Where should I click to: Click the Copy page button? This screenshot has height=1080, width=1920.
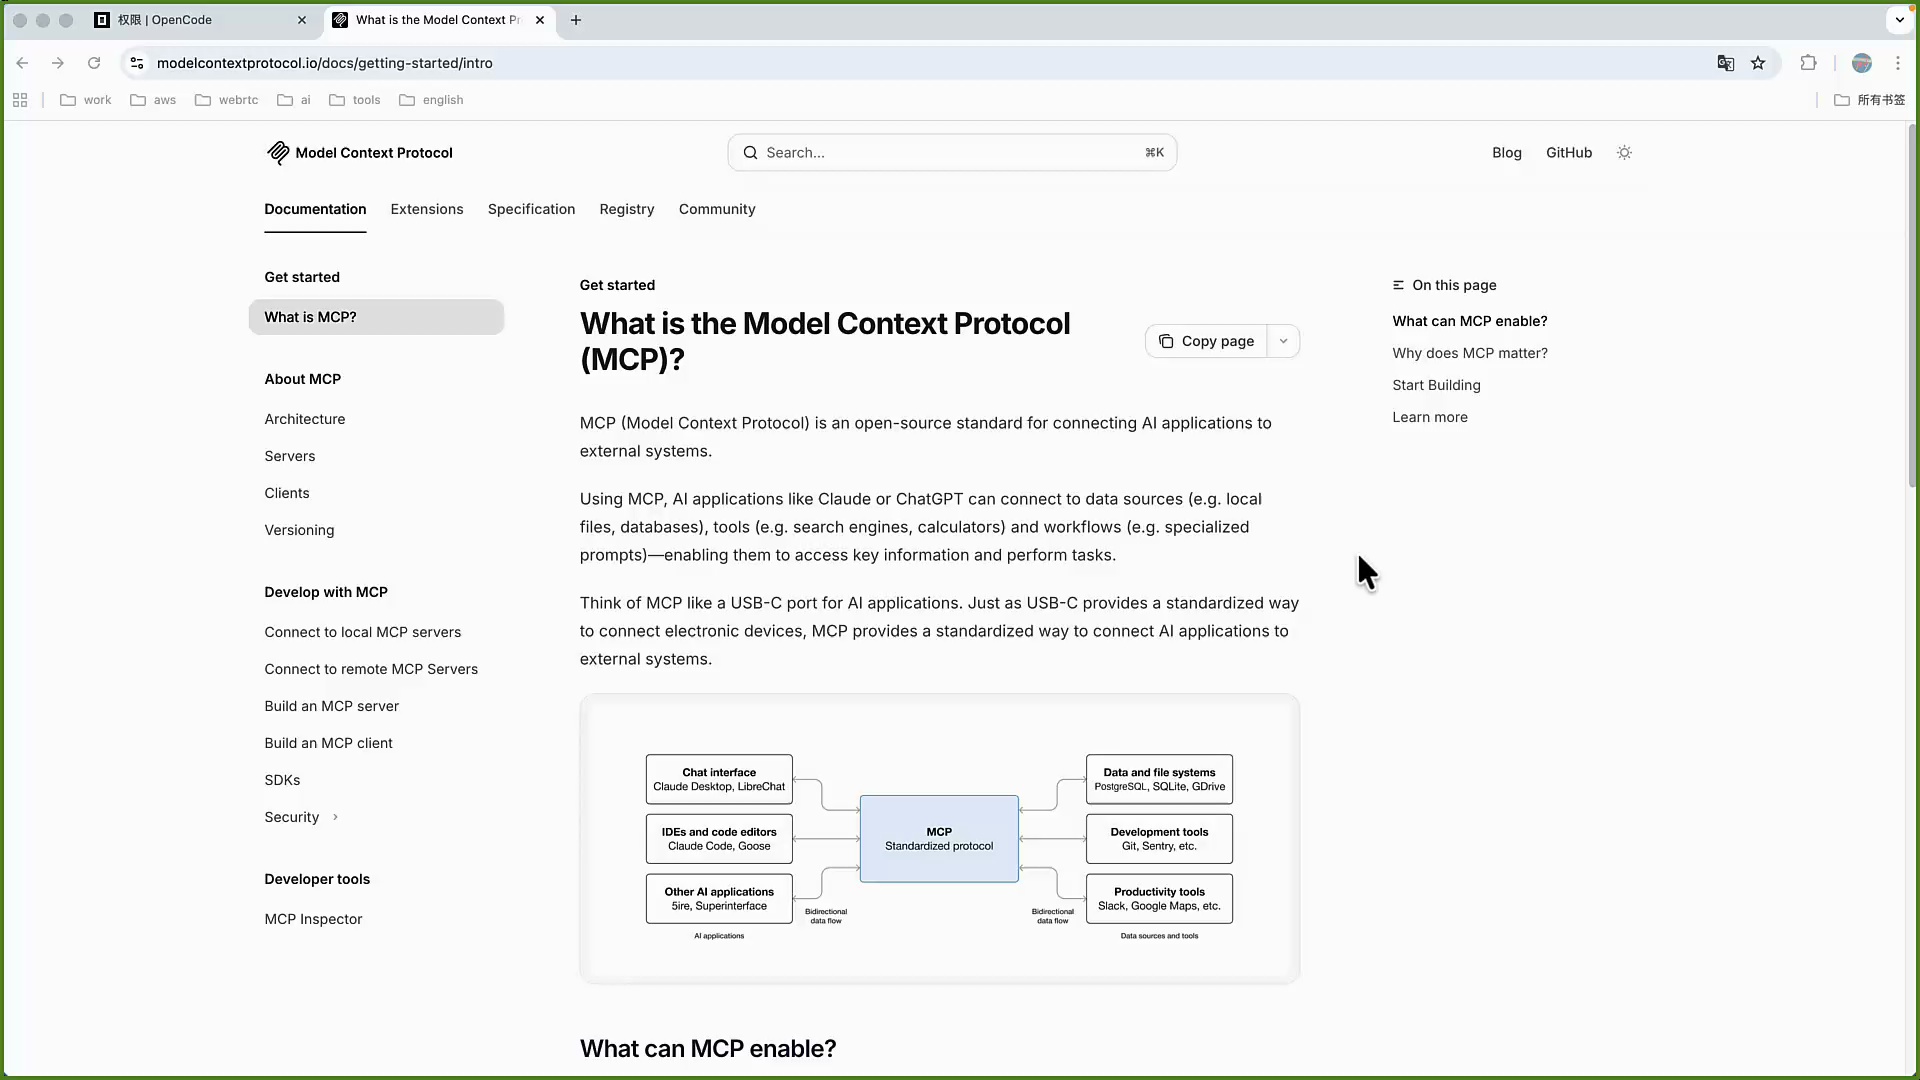point(1206,341)
